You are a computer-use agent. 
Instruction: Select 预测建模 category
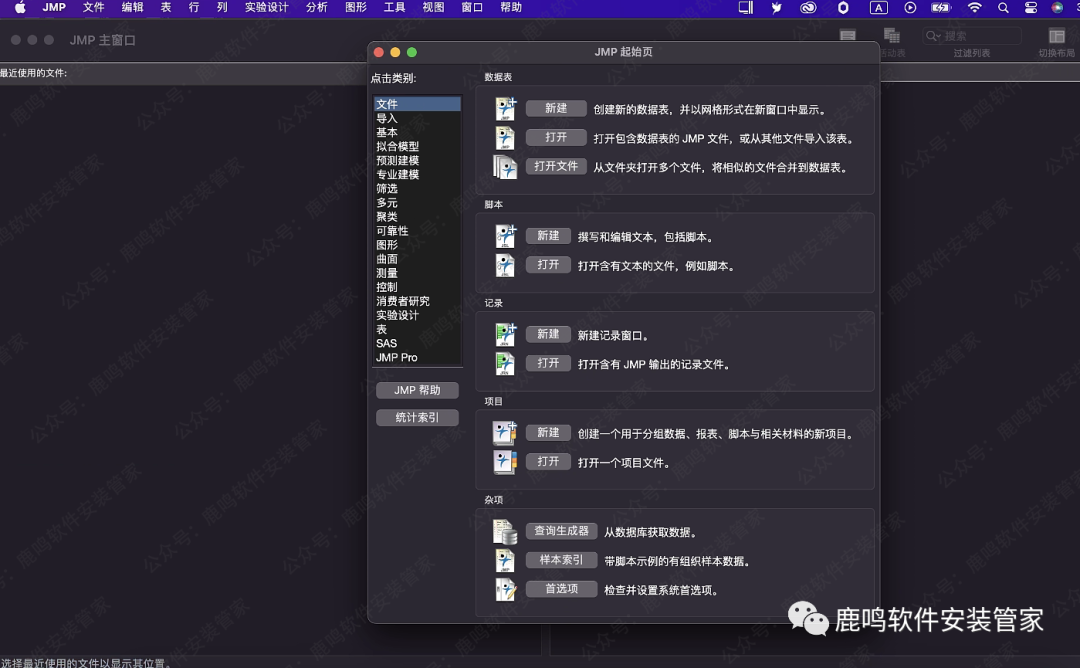[x=417, y=160]
